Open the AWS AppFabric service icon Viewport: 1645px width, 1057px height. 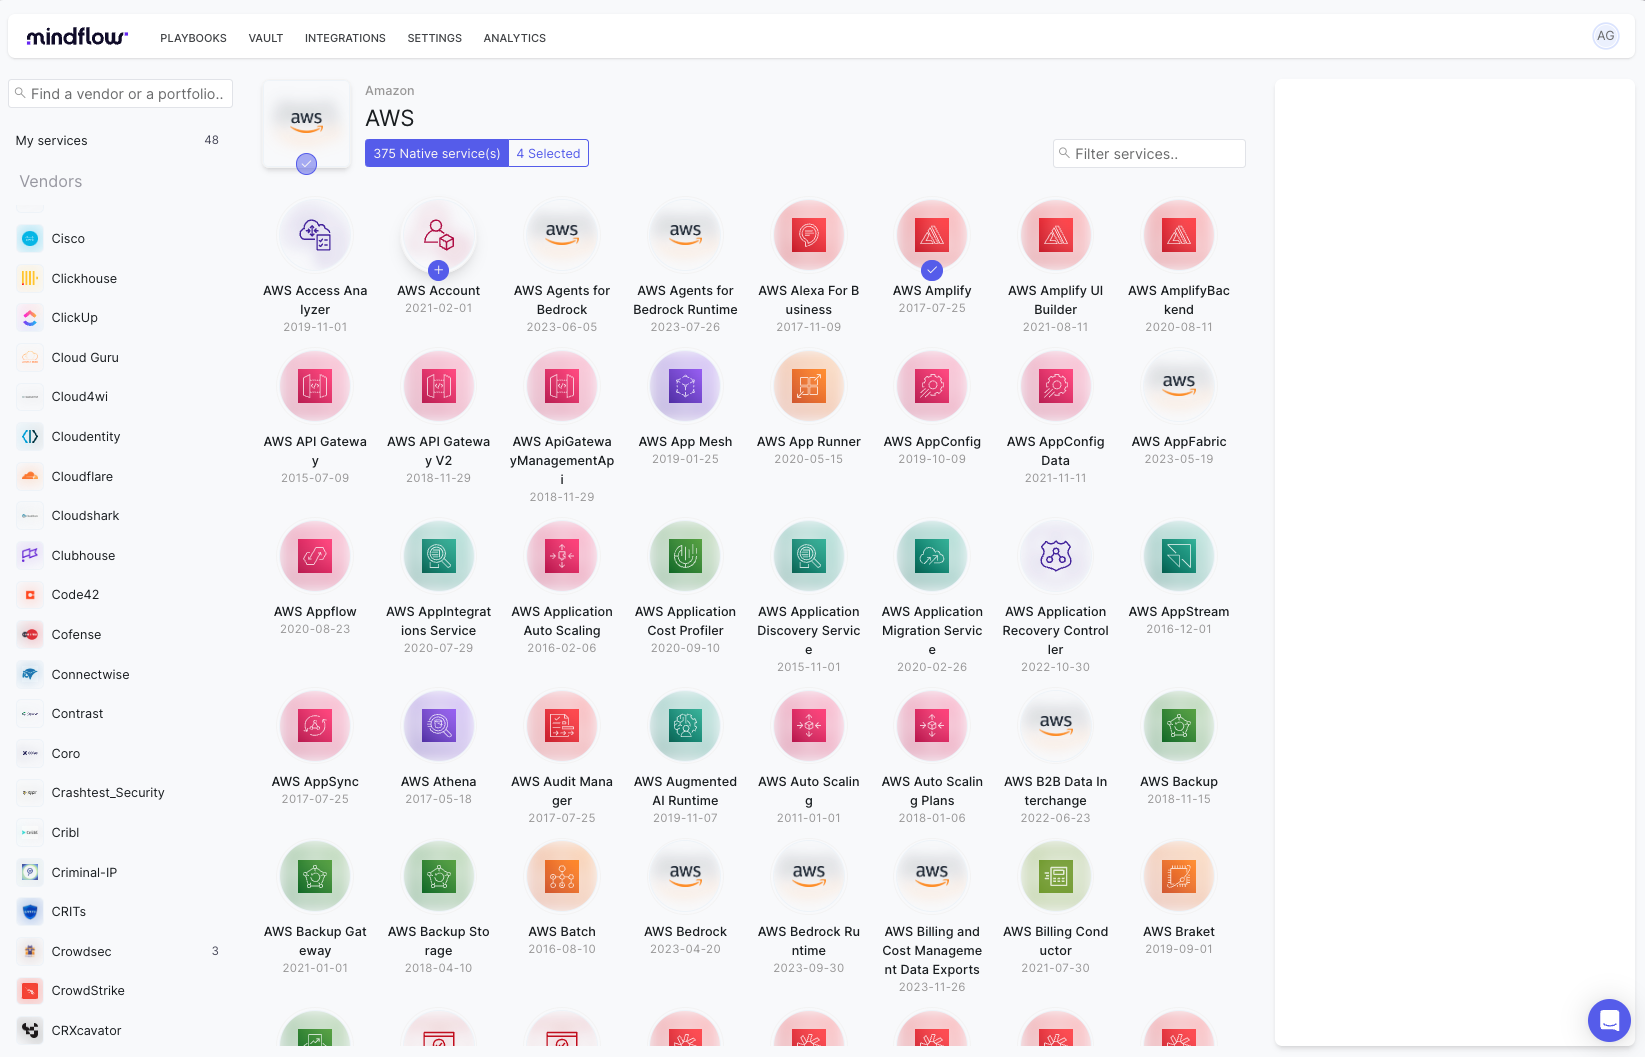[1179, 386]
